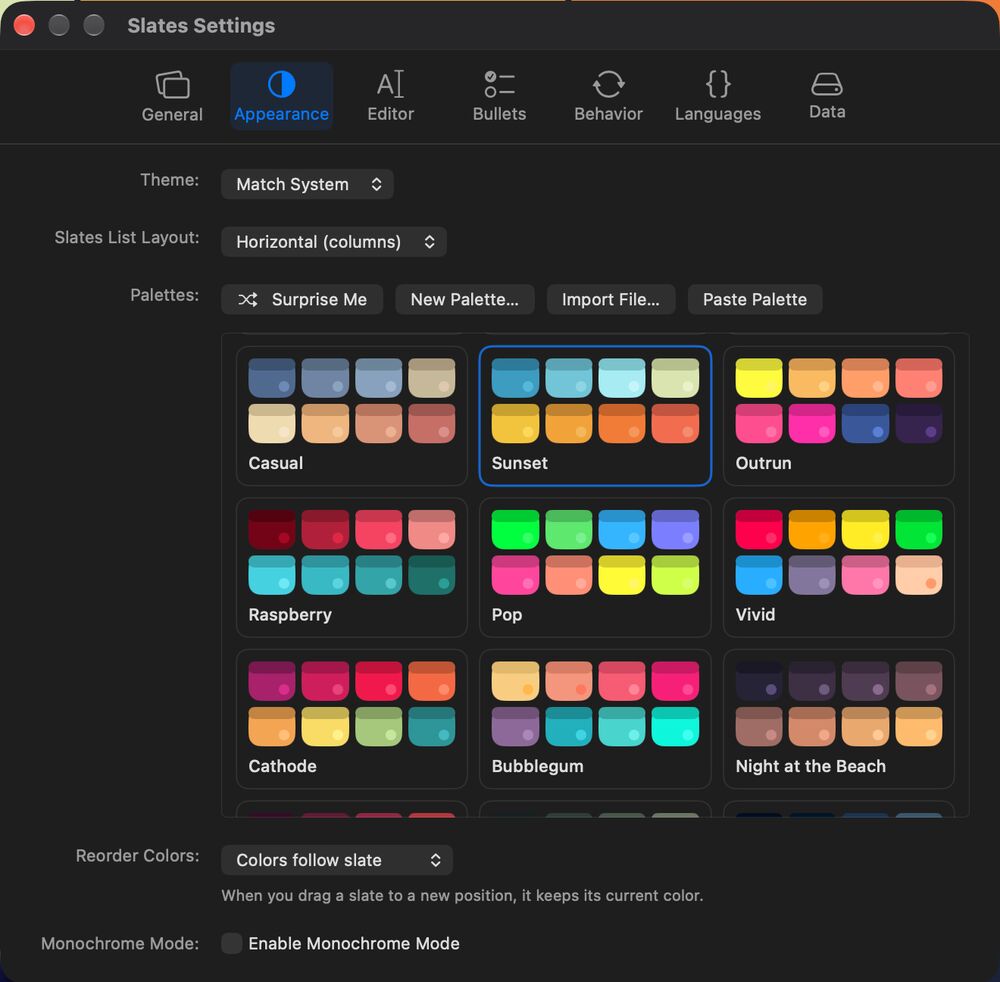The height and width of the screenshot is (982, 1000).
Task: Choose the Vivid palette label
Action: coord(756,615)
